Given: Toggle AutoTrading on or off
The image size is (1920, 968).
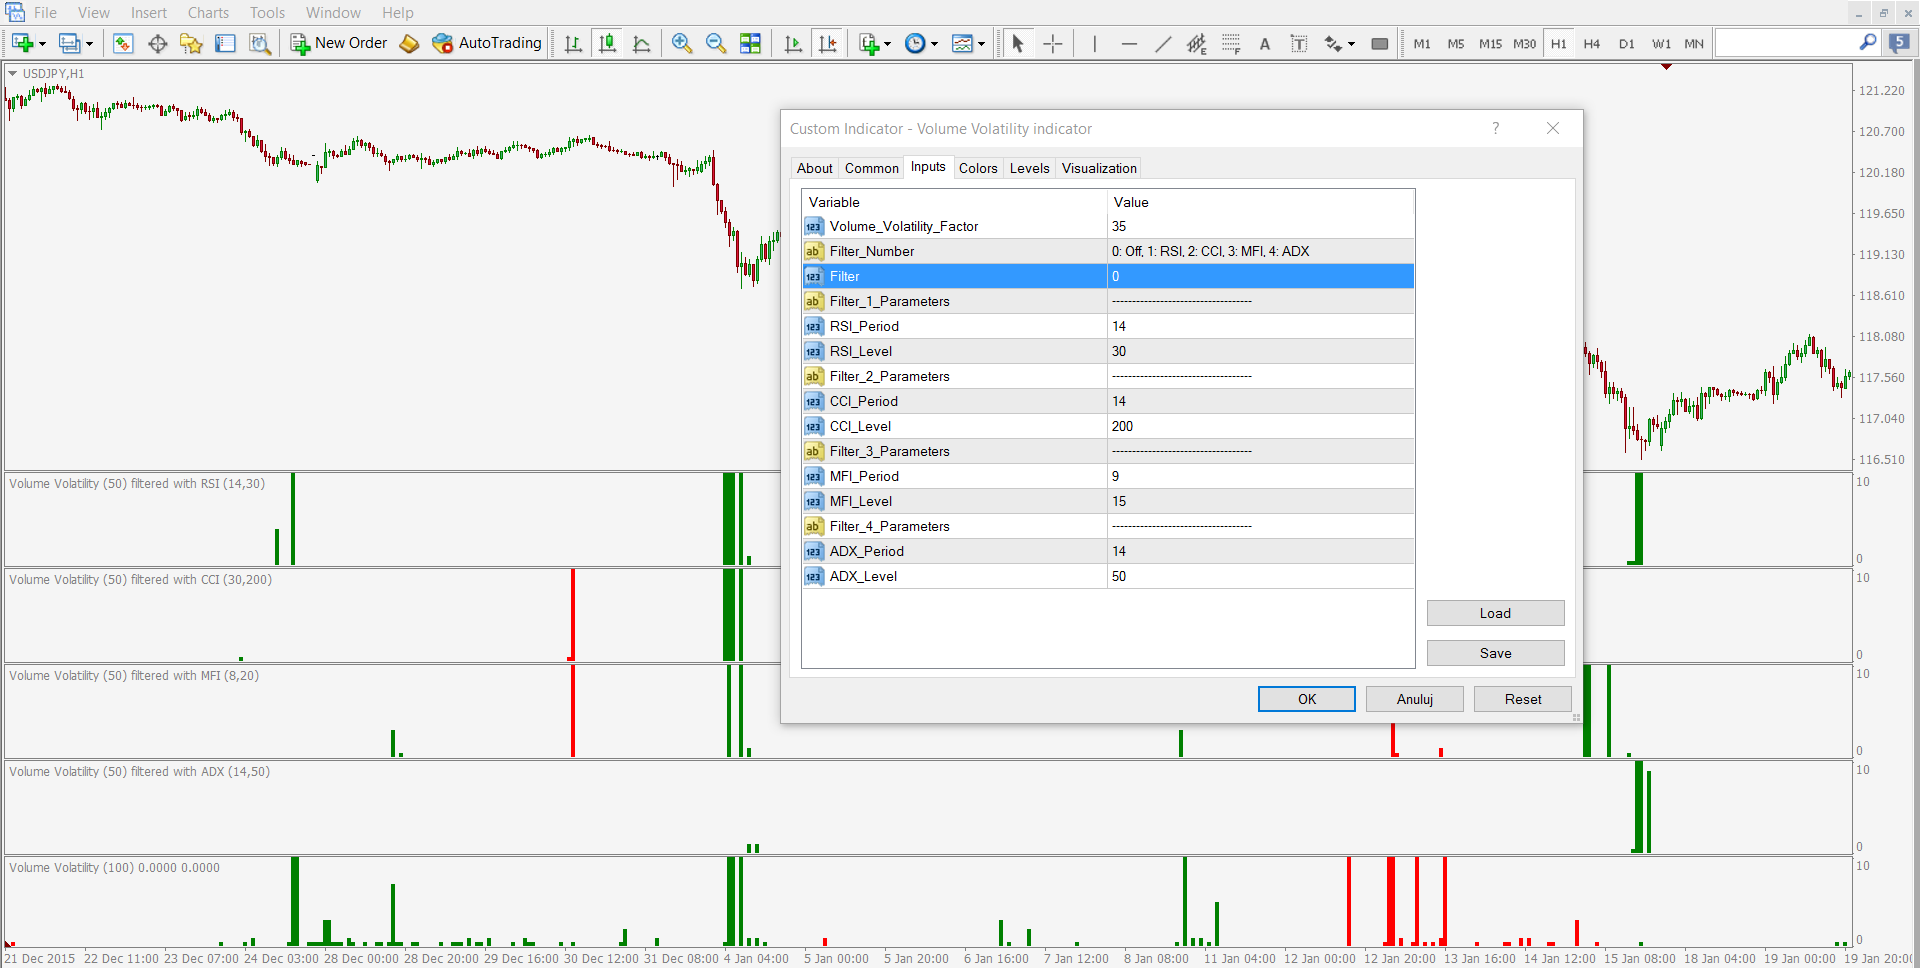Looking at the screenshot, I should coord(487,43).
